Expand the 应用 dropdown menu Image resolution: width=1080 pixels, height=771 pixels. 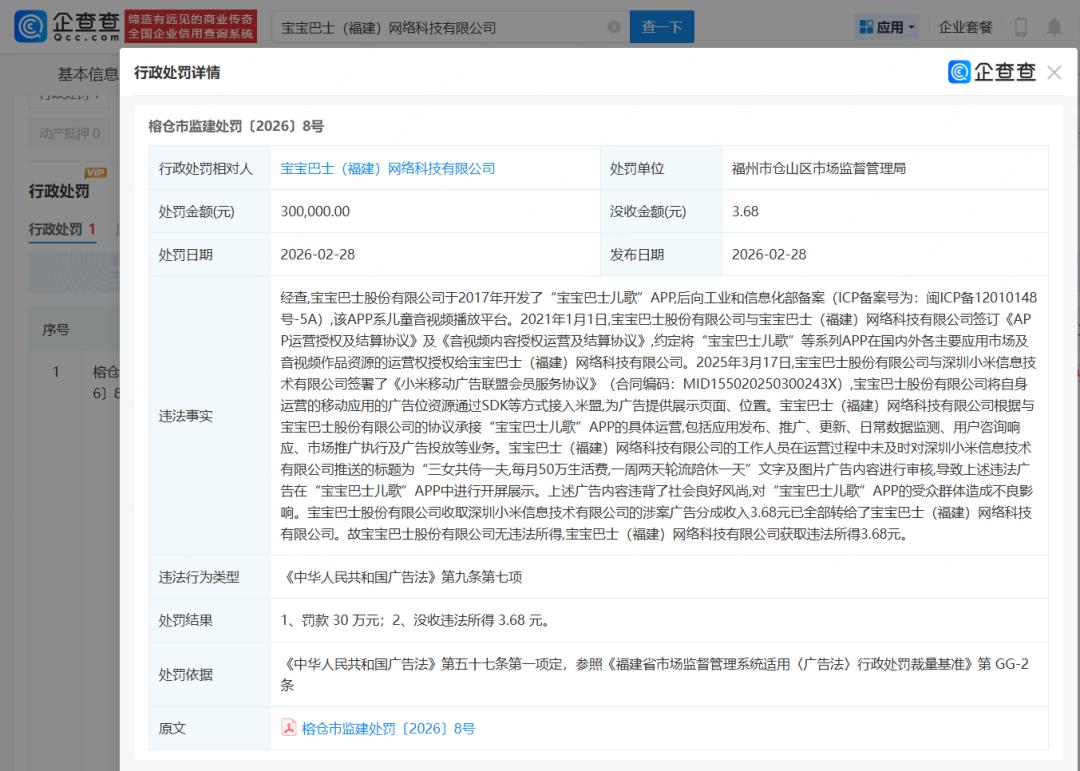pos(911,28)
